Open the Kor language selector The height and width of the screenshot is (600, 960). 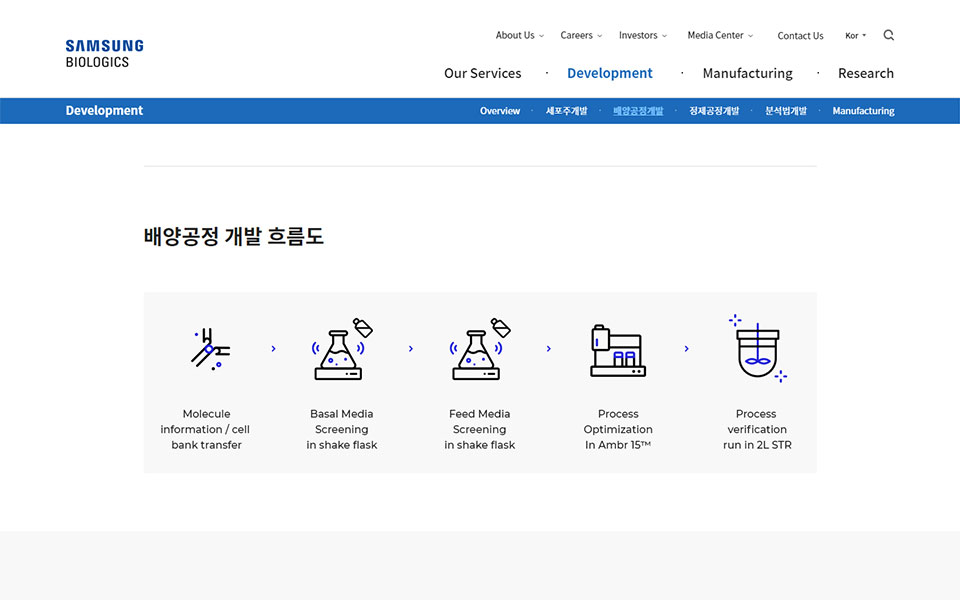(856, 35)
